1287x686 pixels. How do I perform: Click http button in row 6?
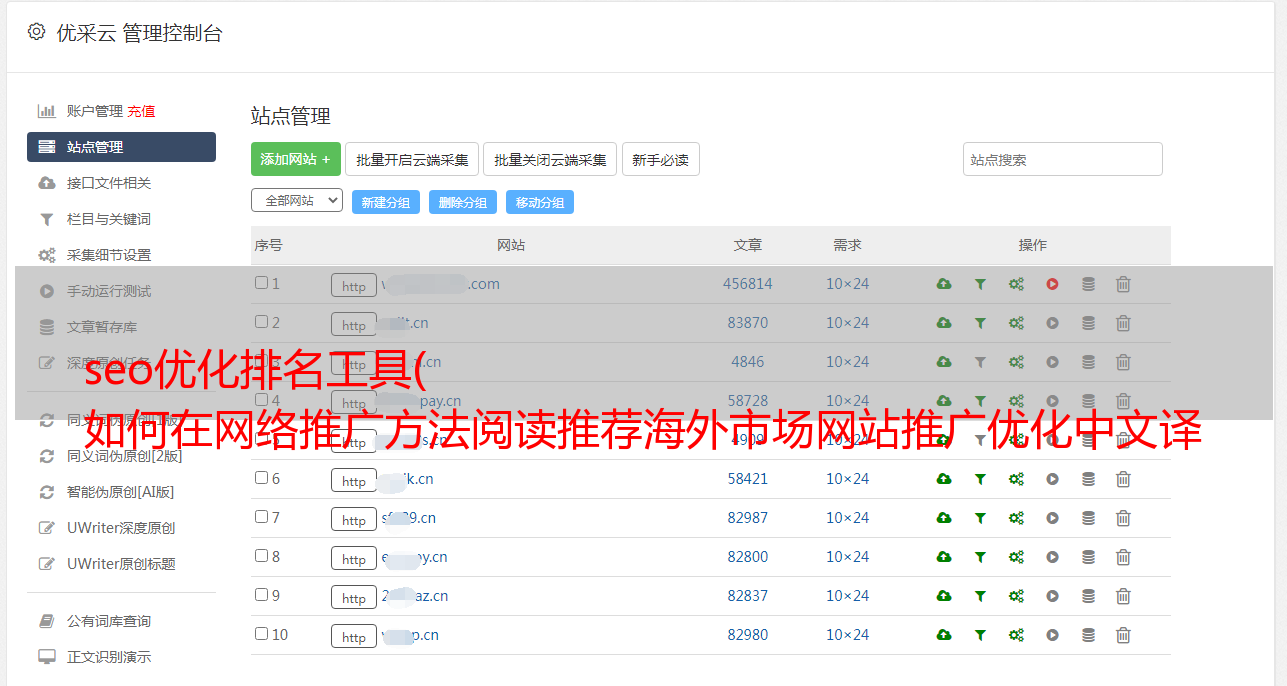click(354, 480)
